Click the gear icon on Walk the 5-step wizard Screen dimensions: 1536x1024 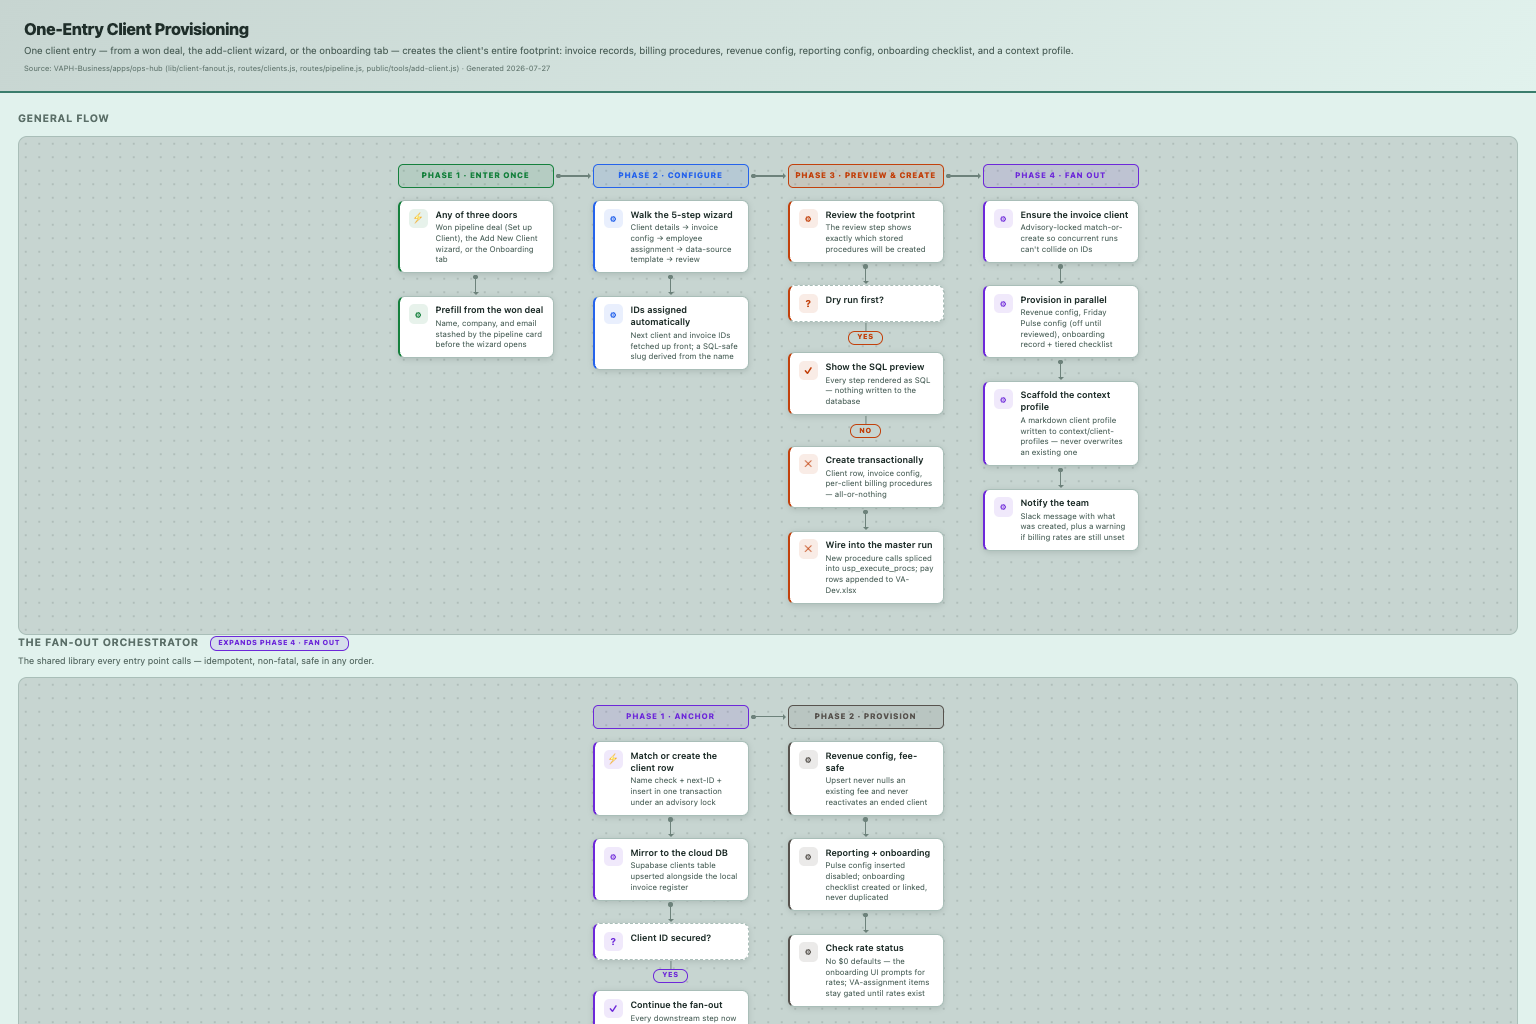[x=613, y=218]
